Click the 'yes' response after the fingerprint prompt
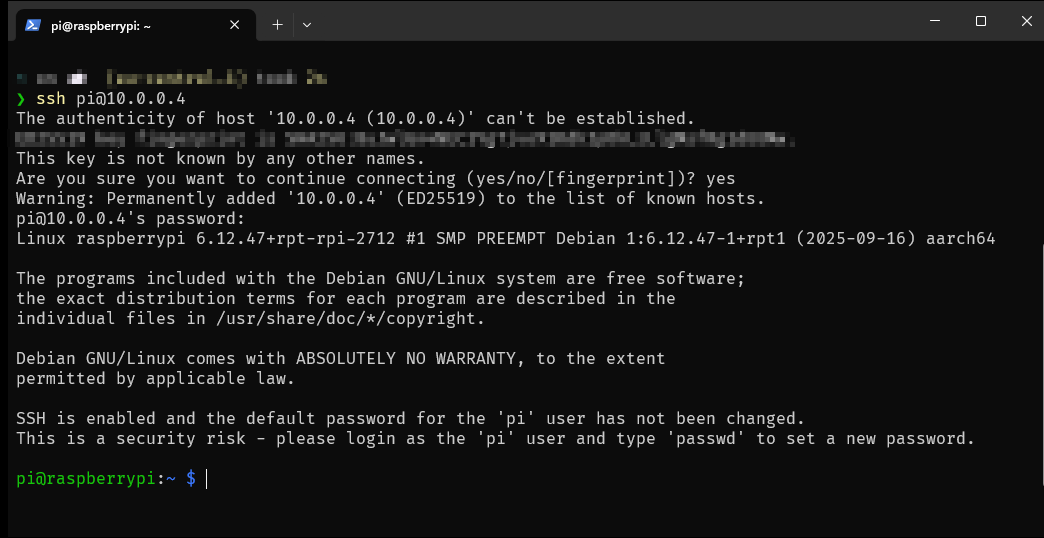1044x538 pixels. coord(720,179)
